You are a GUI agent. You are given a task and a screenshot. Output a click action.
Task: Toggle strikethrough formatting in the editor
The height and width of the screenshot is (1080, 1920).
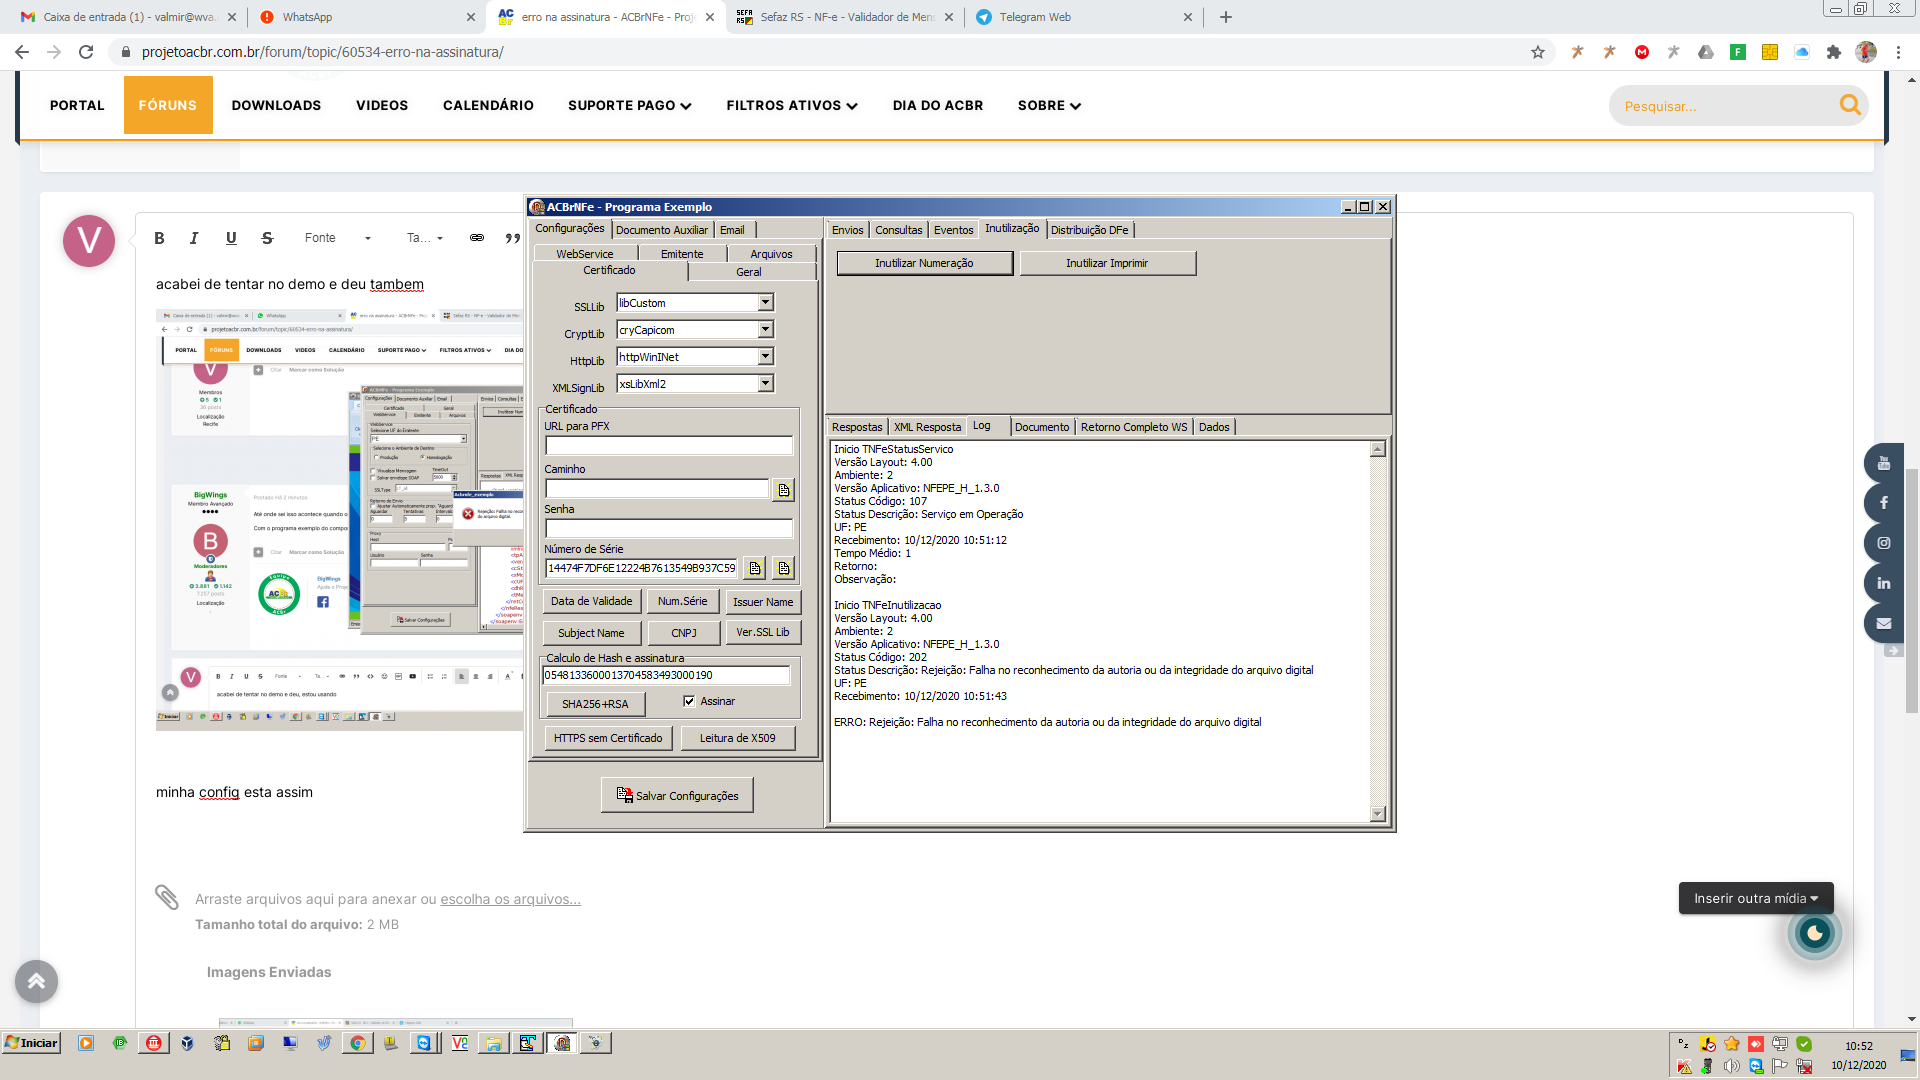pos(267,238)
